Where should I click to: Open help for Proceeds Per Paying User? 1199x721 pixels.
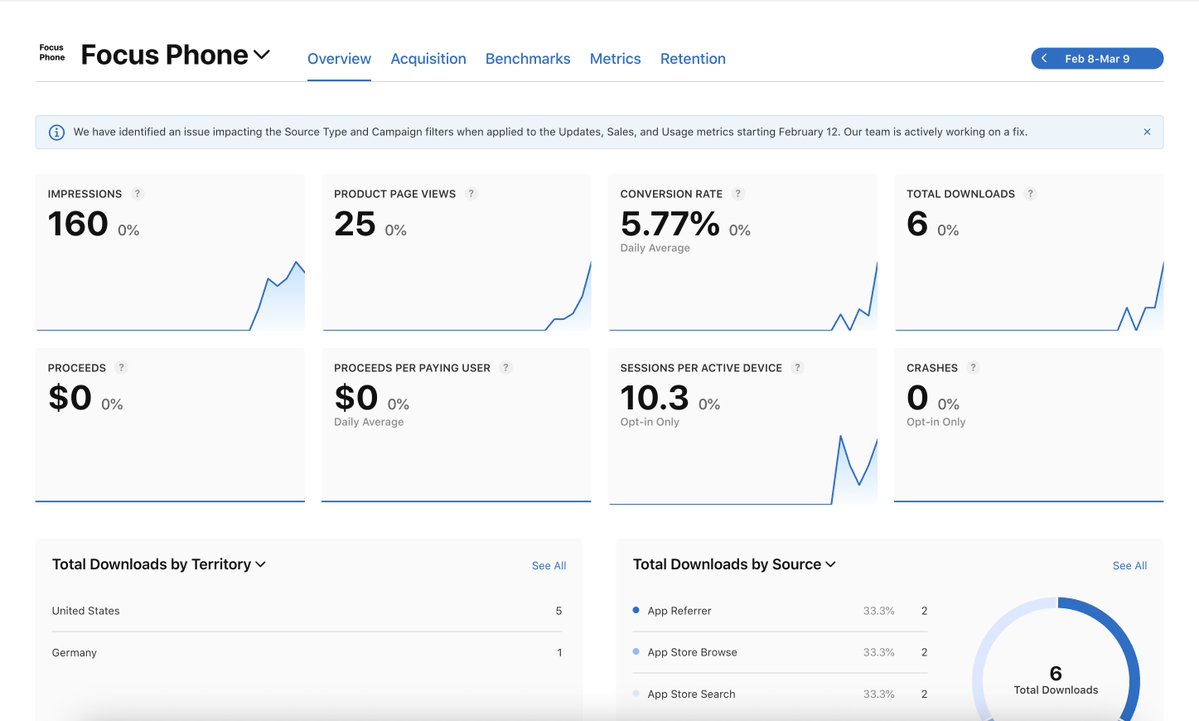click(505, 368)
